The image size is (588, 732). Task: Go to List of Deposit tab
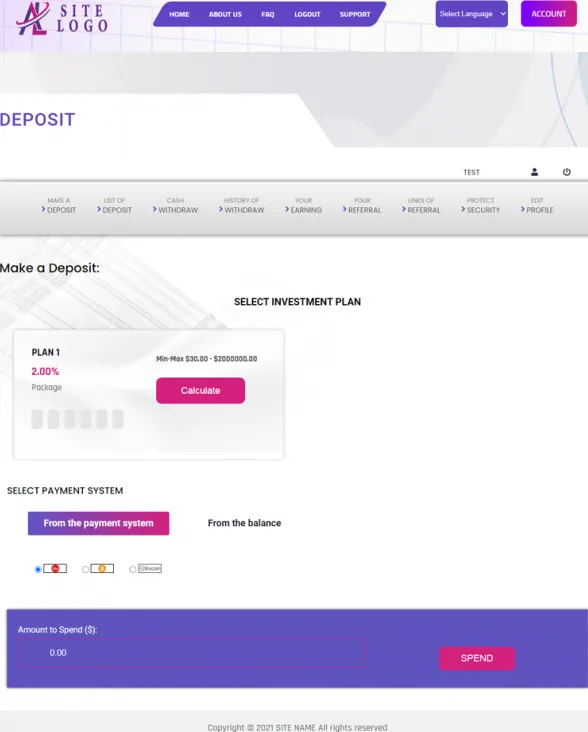(114, 205)
